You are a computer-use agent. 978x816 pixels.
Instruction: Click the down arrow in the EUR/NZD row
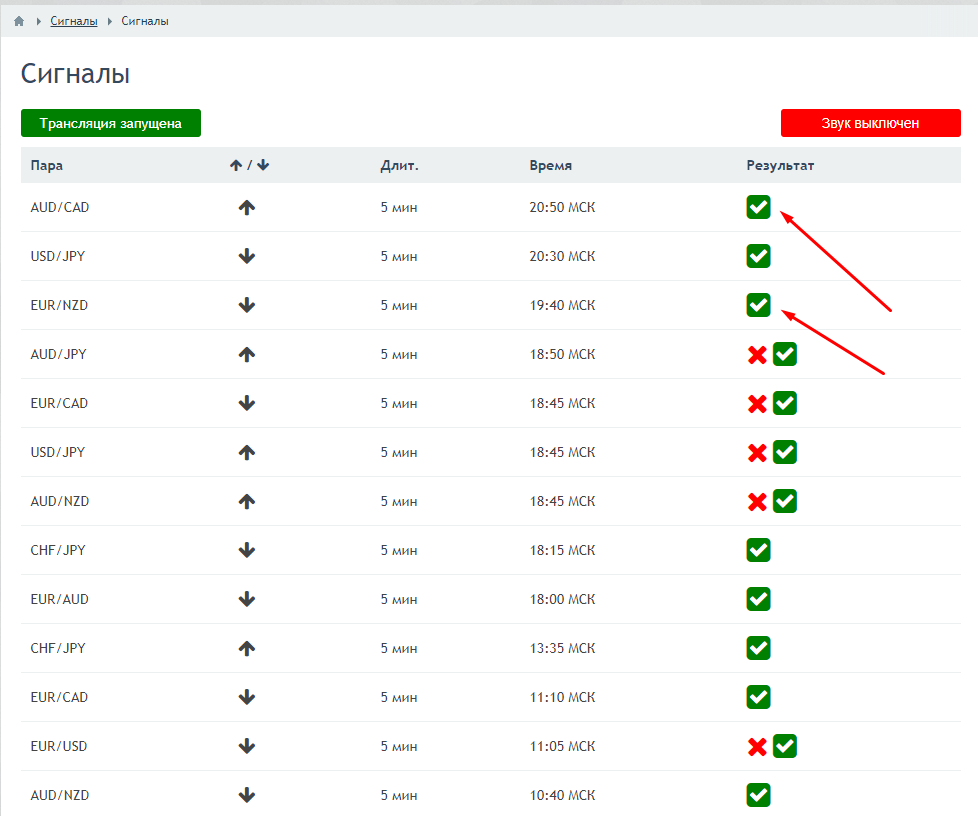point(247,305)
